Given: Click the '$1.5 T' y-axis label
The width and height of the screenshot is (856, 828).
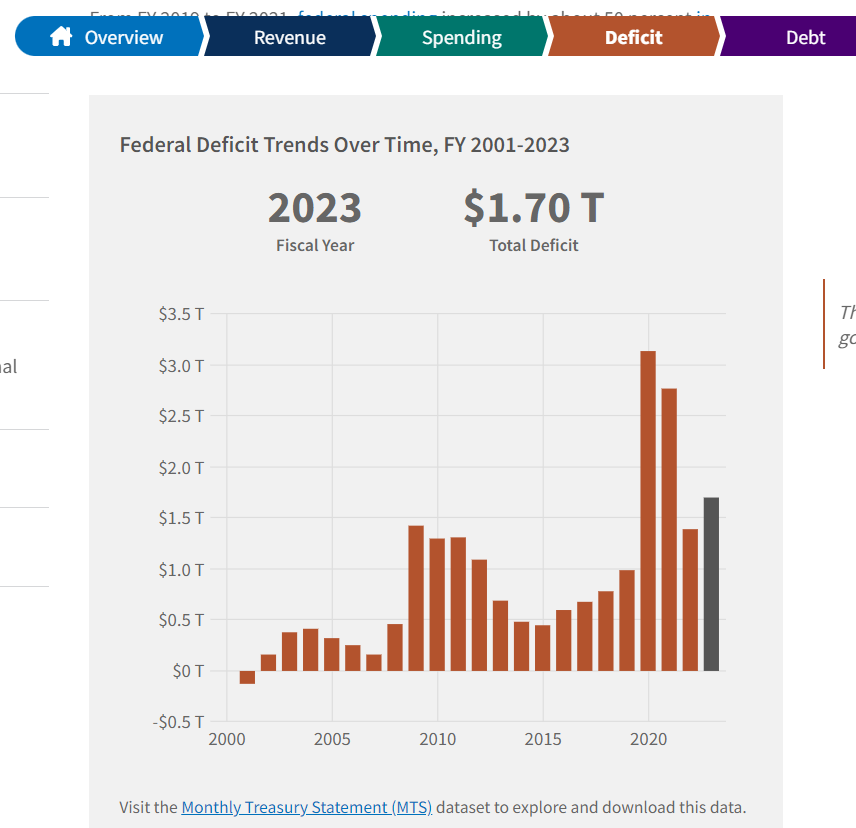Looking at the screenshot, I should (x=181, y=518).
